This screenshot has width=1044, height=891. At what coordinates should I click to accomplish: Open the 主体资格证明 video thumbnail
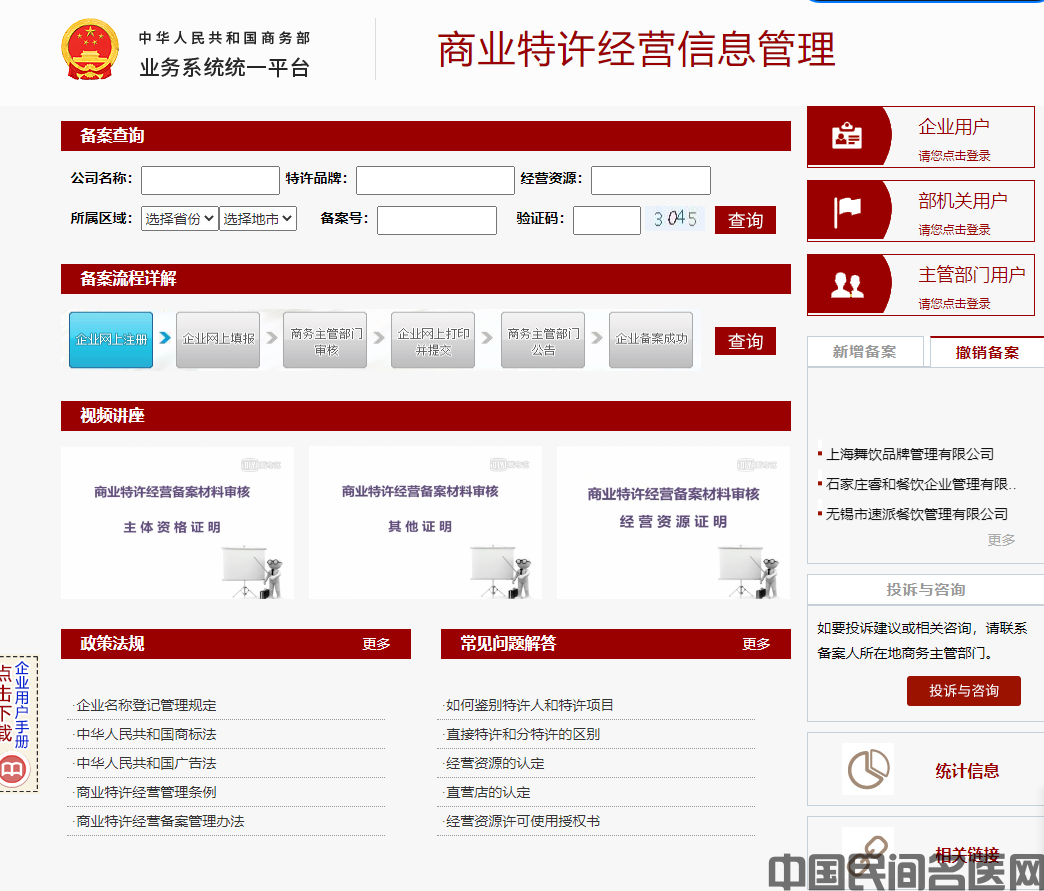pyautogui.click(x=178, y=523)
